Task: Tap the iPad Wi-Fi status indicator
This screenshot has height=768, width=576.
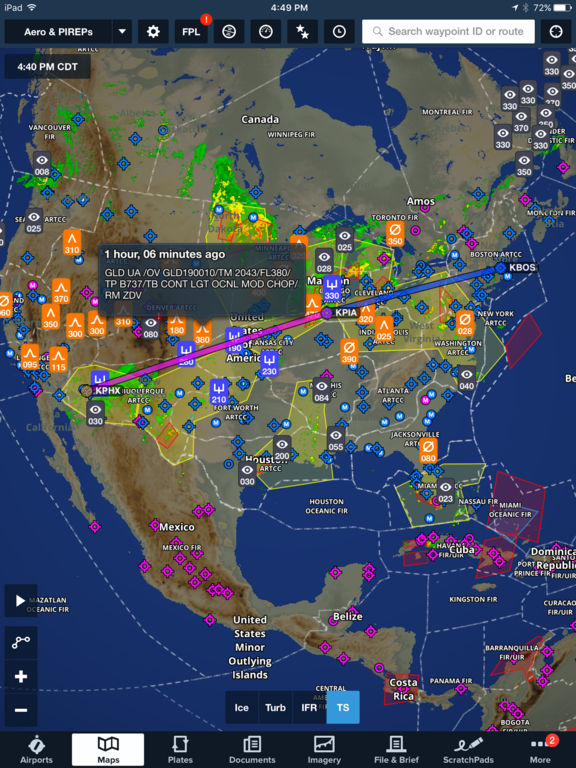Action: point(20,8)
